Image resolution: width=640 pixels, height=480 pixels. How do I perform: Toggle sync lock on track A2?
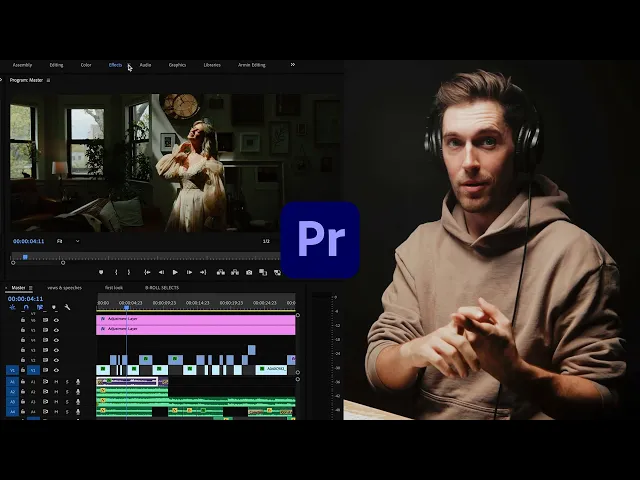point(45,392)
